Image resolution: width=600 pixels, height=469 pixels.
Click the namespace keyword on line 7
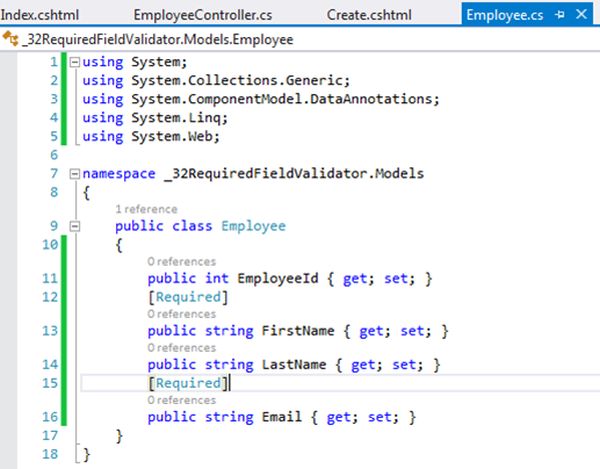pos(119,174)
